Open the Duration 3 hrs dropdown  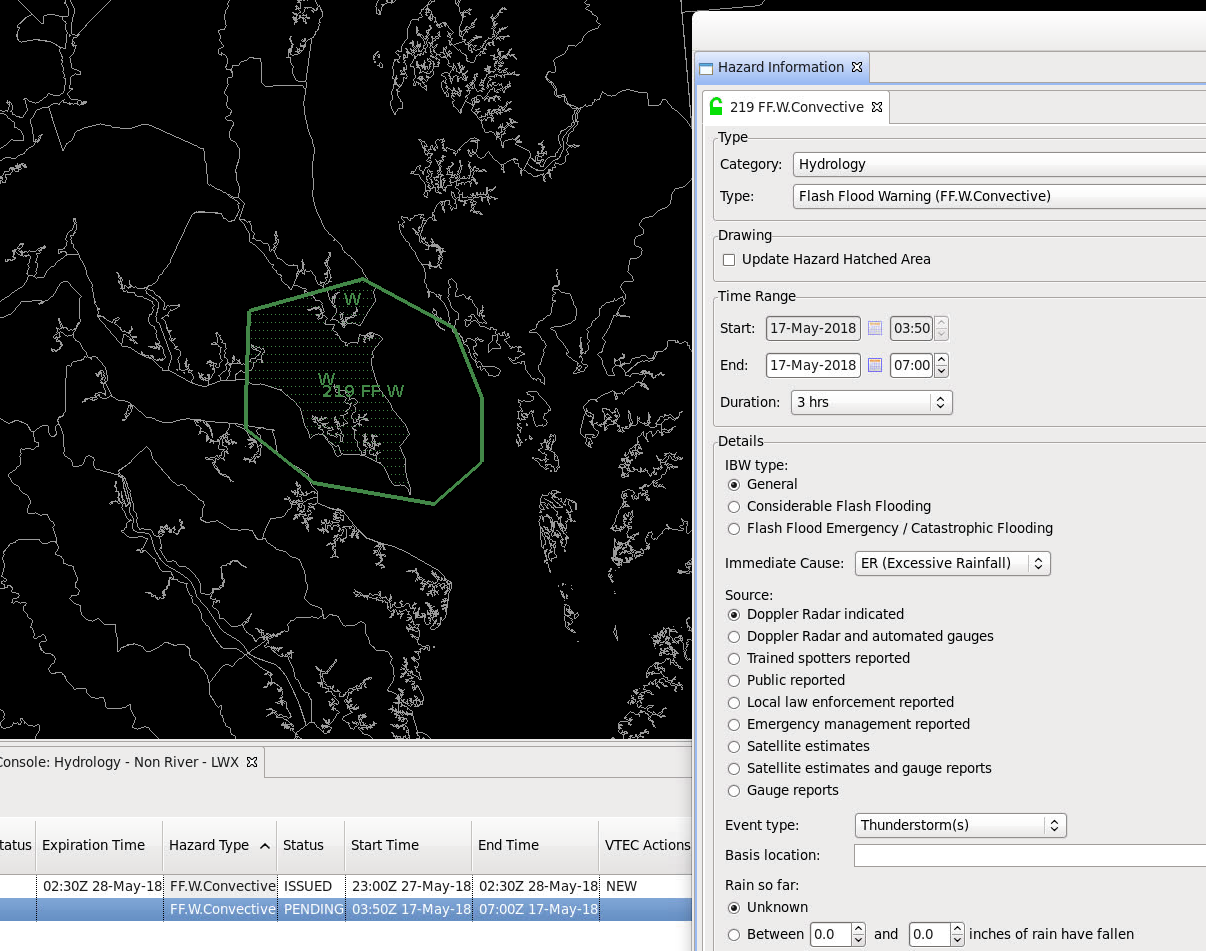click(x=871, y=402)
